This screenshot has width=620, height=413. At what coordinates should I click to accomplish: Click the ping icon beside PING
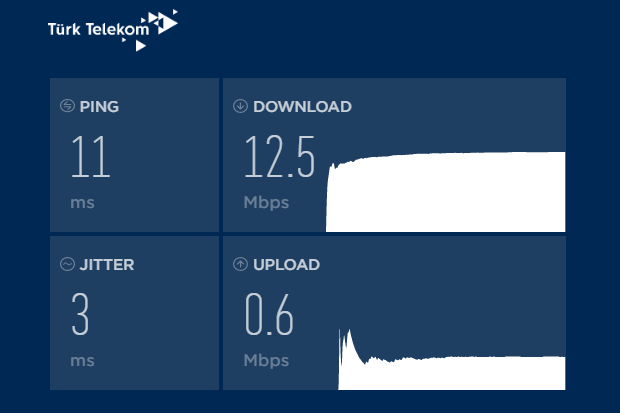[67, 106]
